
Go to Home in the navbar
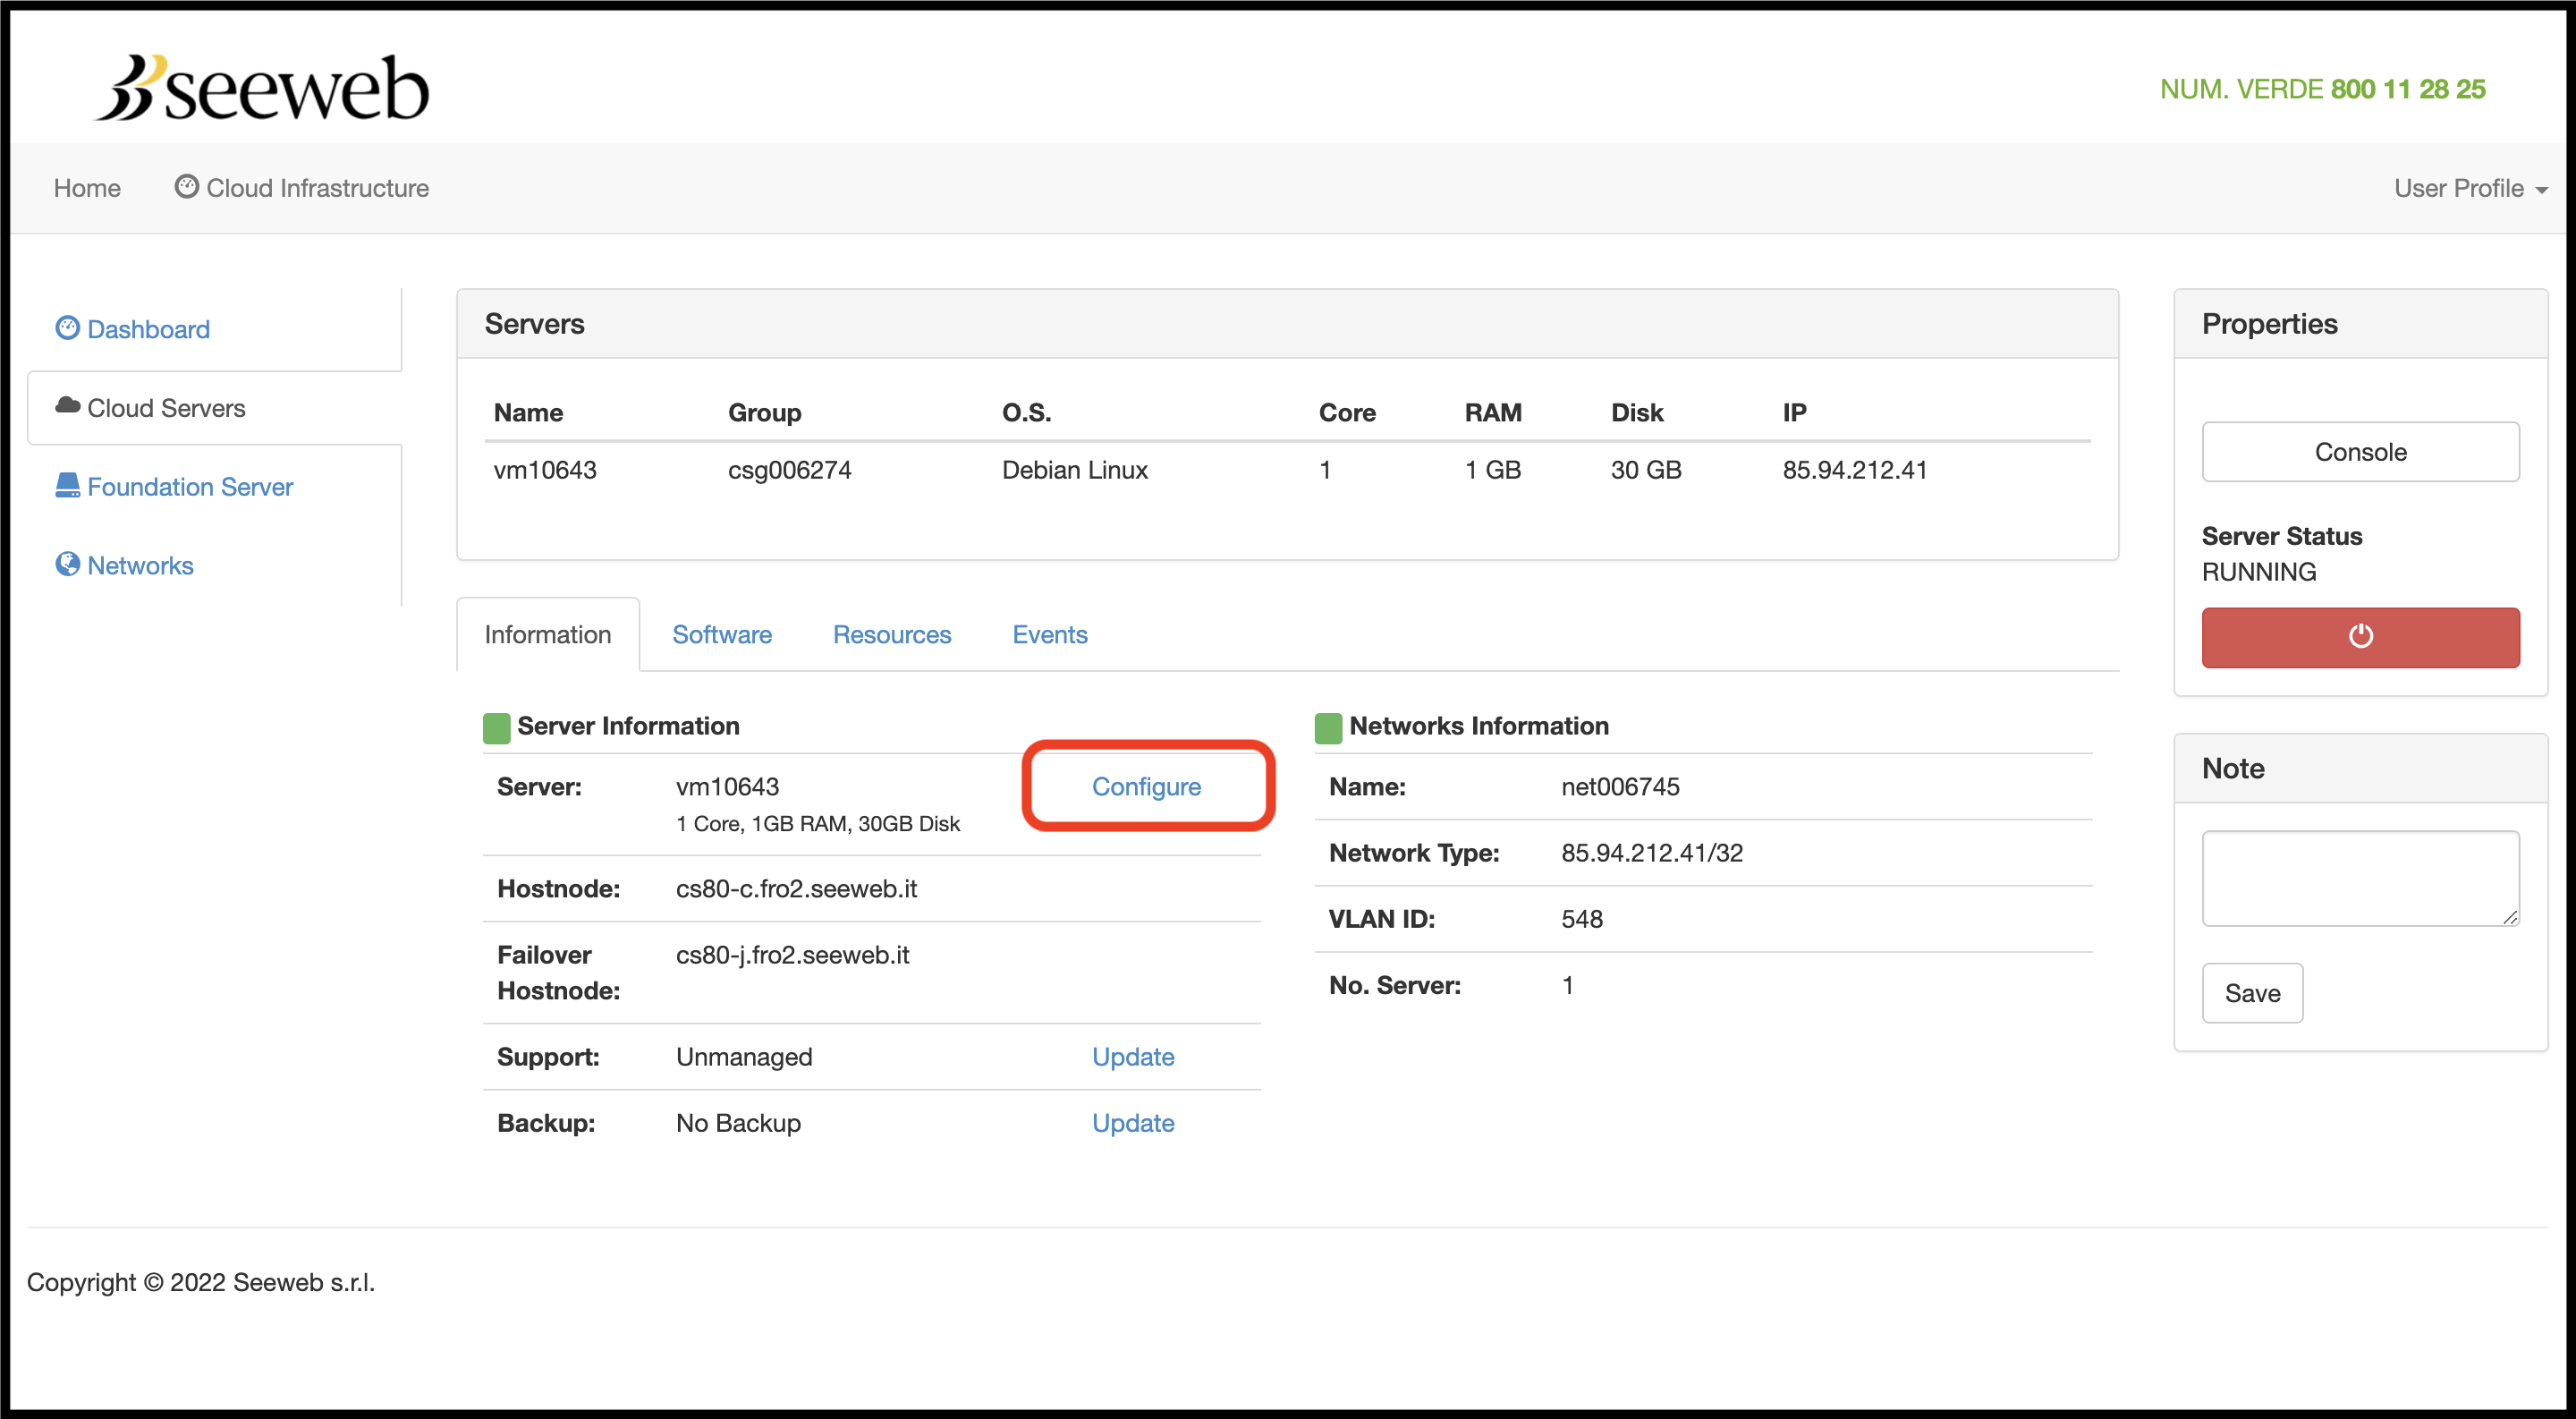click(x=87, y=188)
